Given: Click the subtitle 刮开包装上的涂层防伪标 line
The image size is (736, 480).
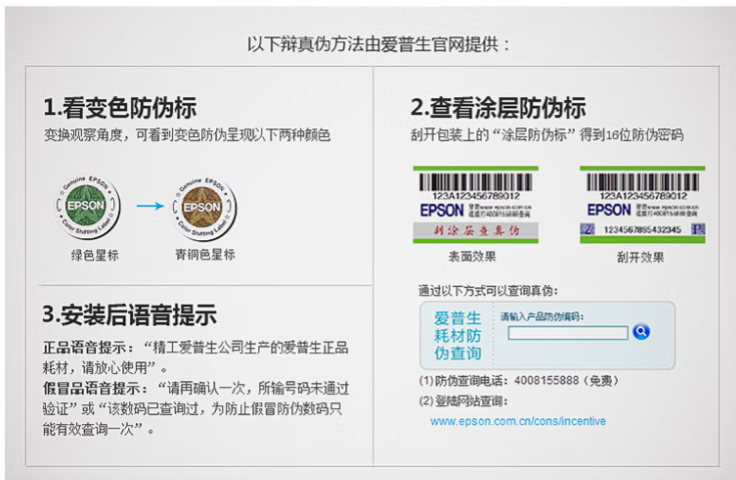Looking at the screenshot, I should tap(547, 135).
